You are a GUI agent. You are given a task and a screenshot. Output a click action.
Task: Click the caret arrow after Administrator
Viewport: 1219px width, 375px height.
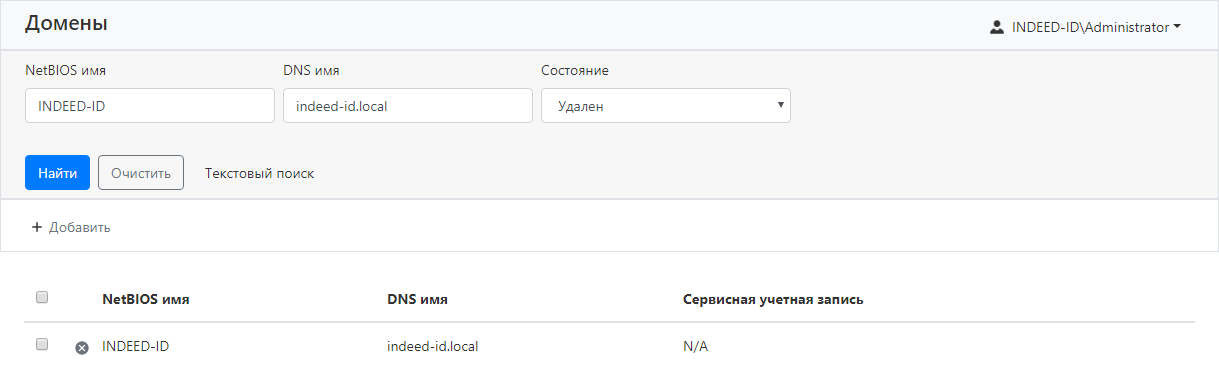pos(1178,28)
